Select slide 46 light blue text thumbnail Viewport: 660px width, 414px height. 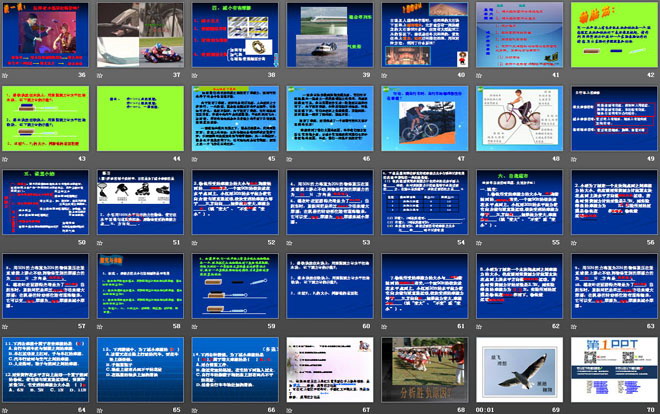pos(330,118)
